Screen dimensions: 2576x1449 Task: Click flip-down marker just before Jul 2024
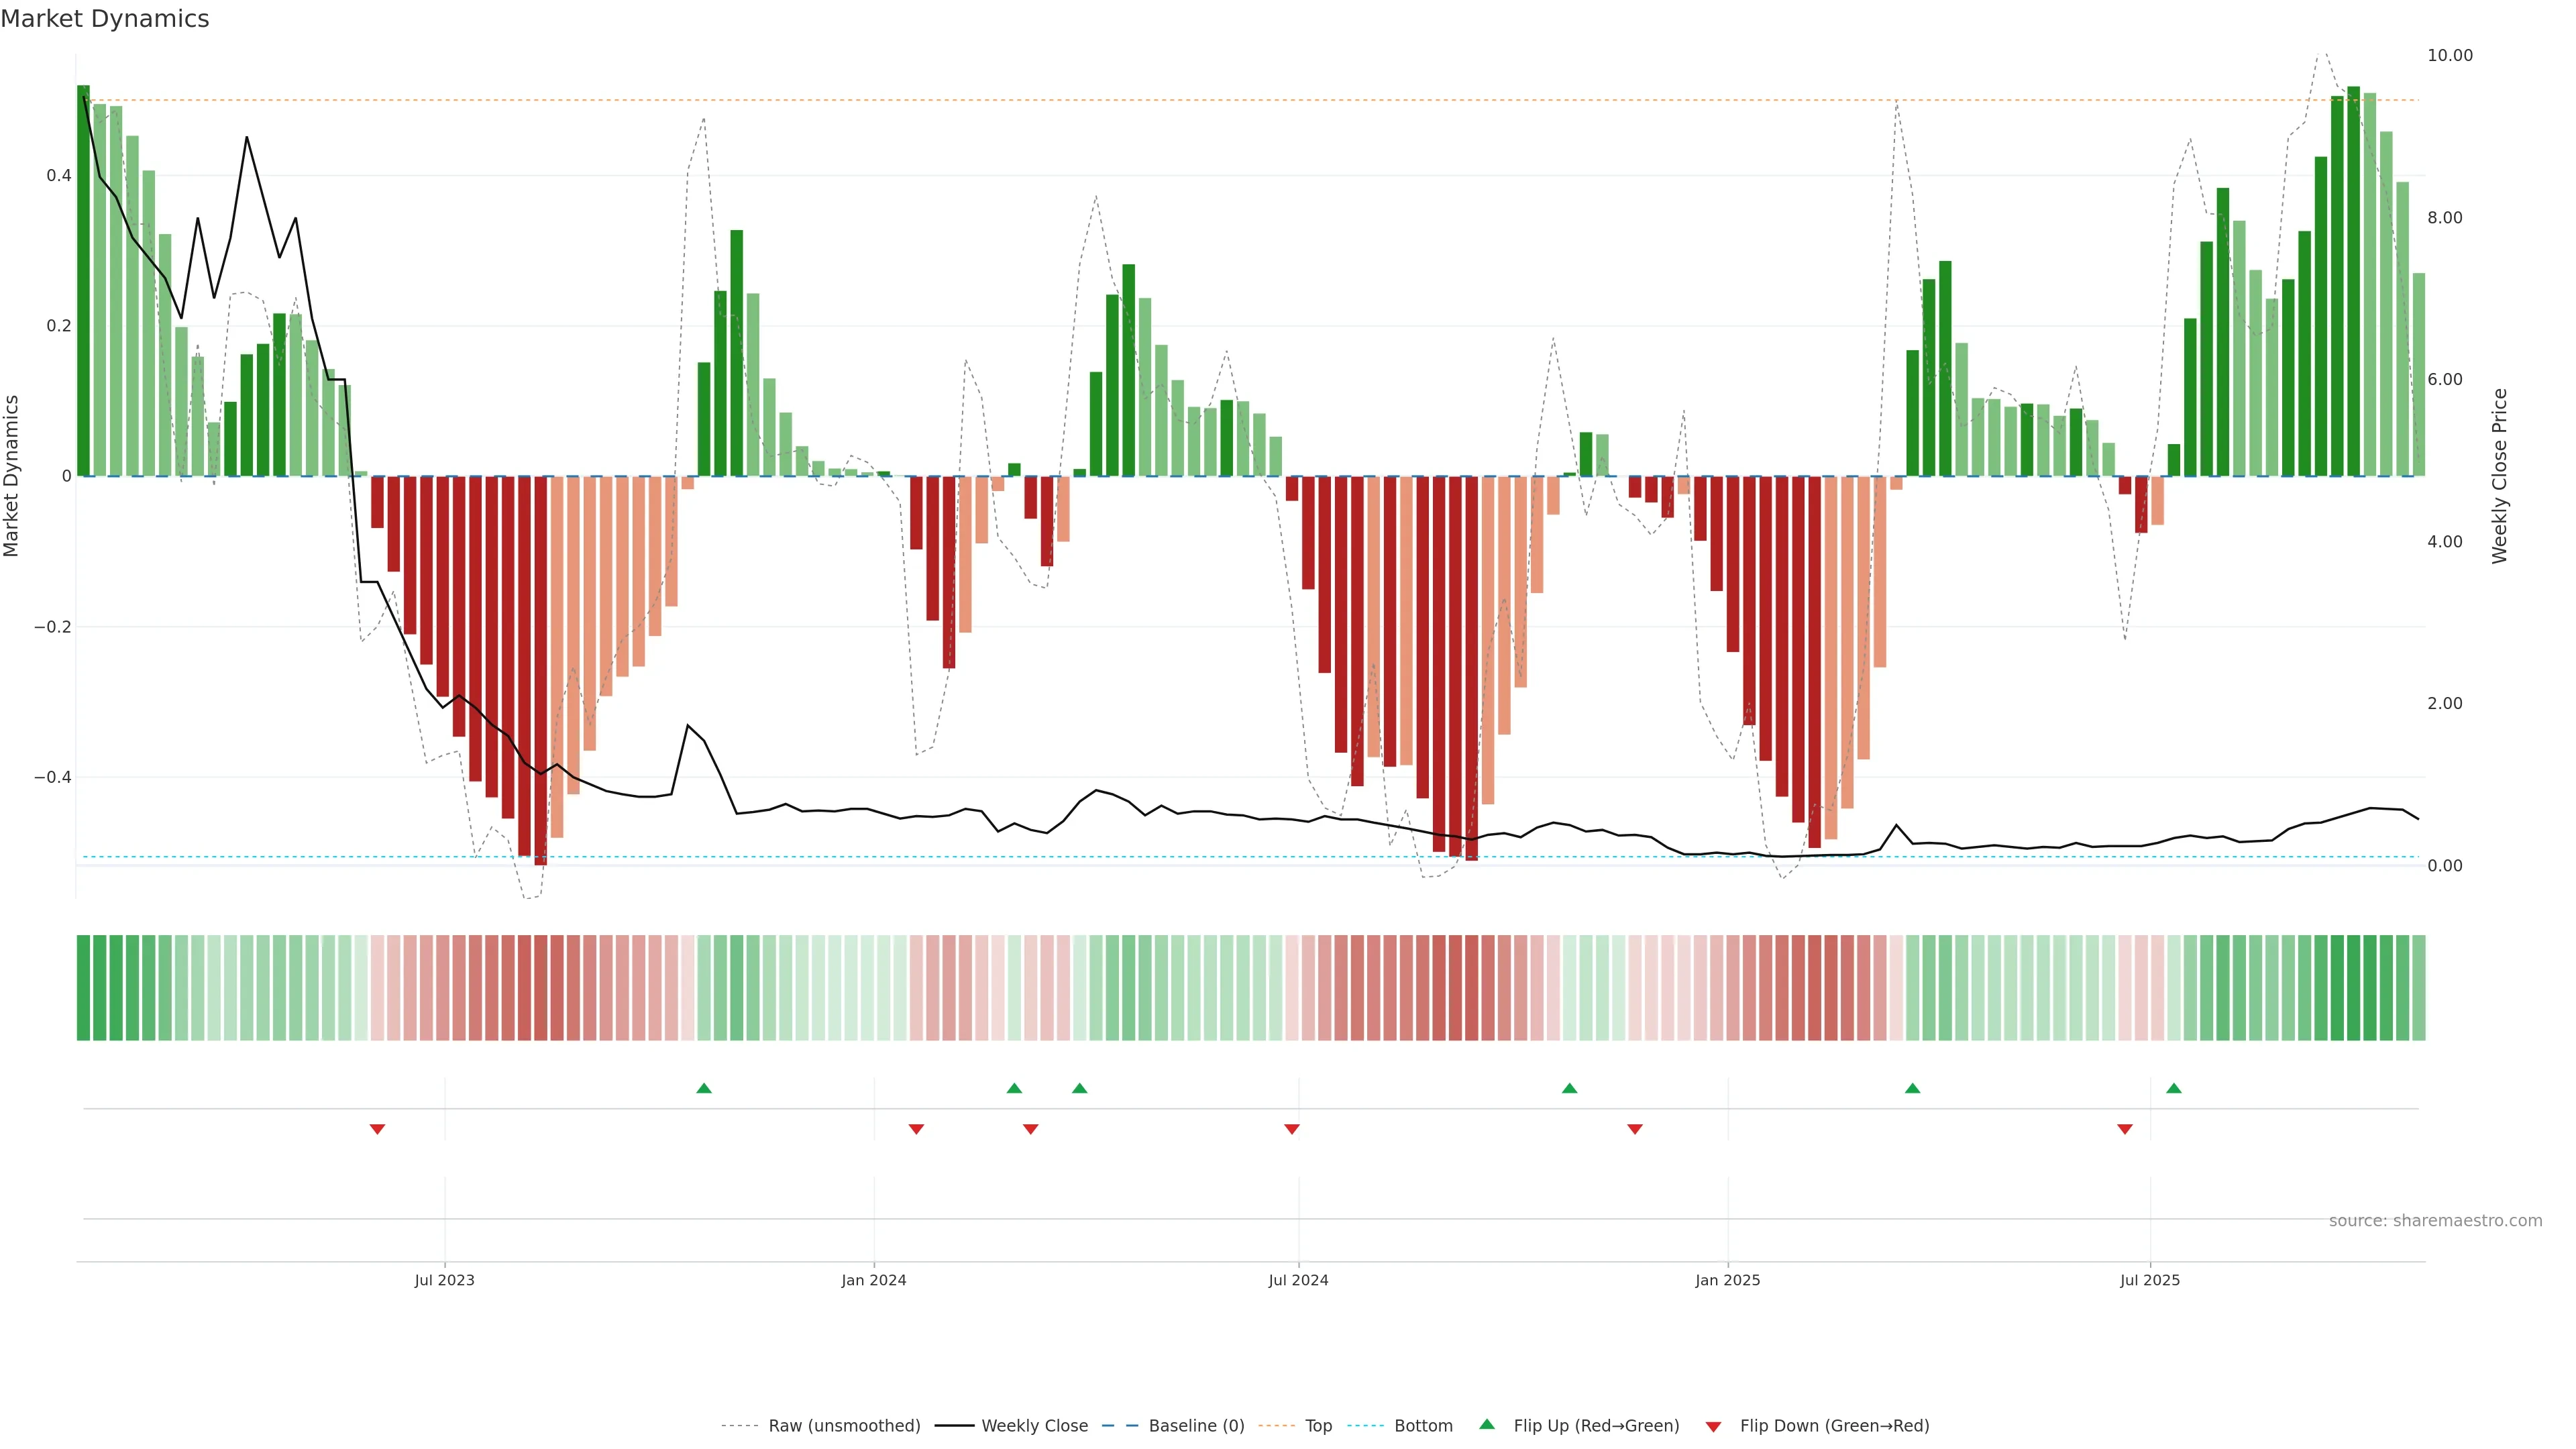(1292, 1129)
